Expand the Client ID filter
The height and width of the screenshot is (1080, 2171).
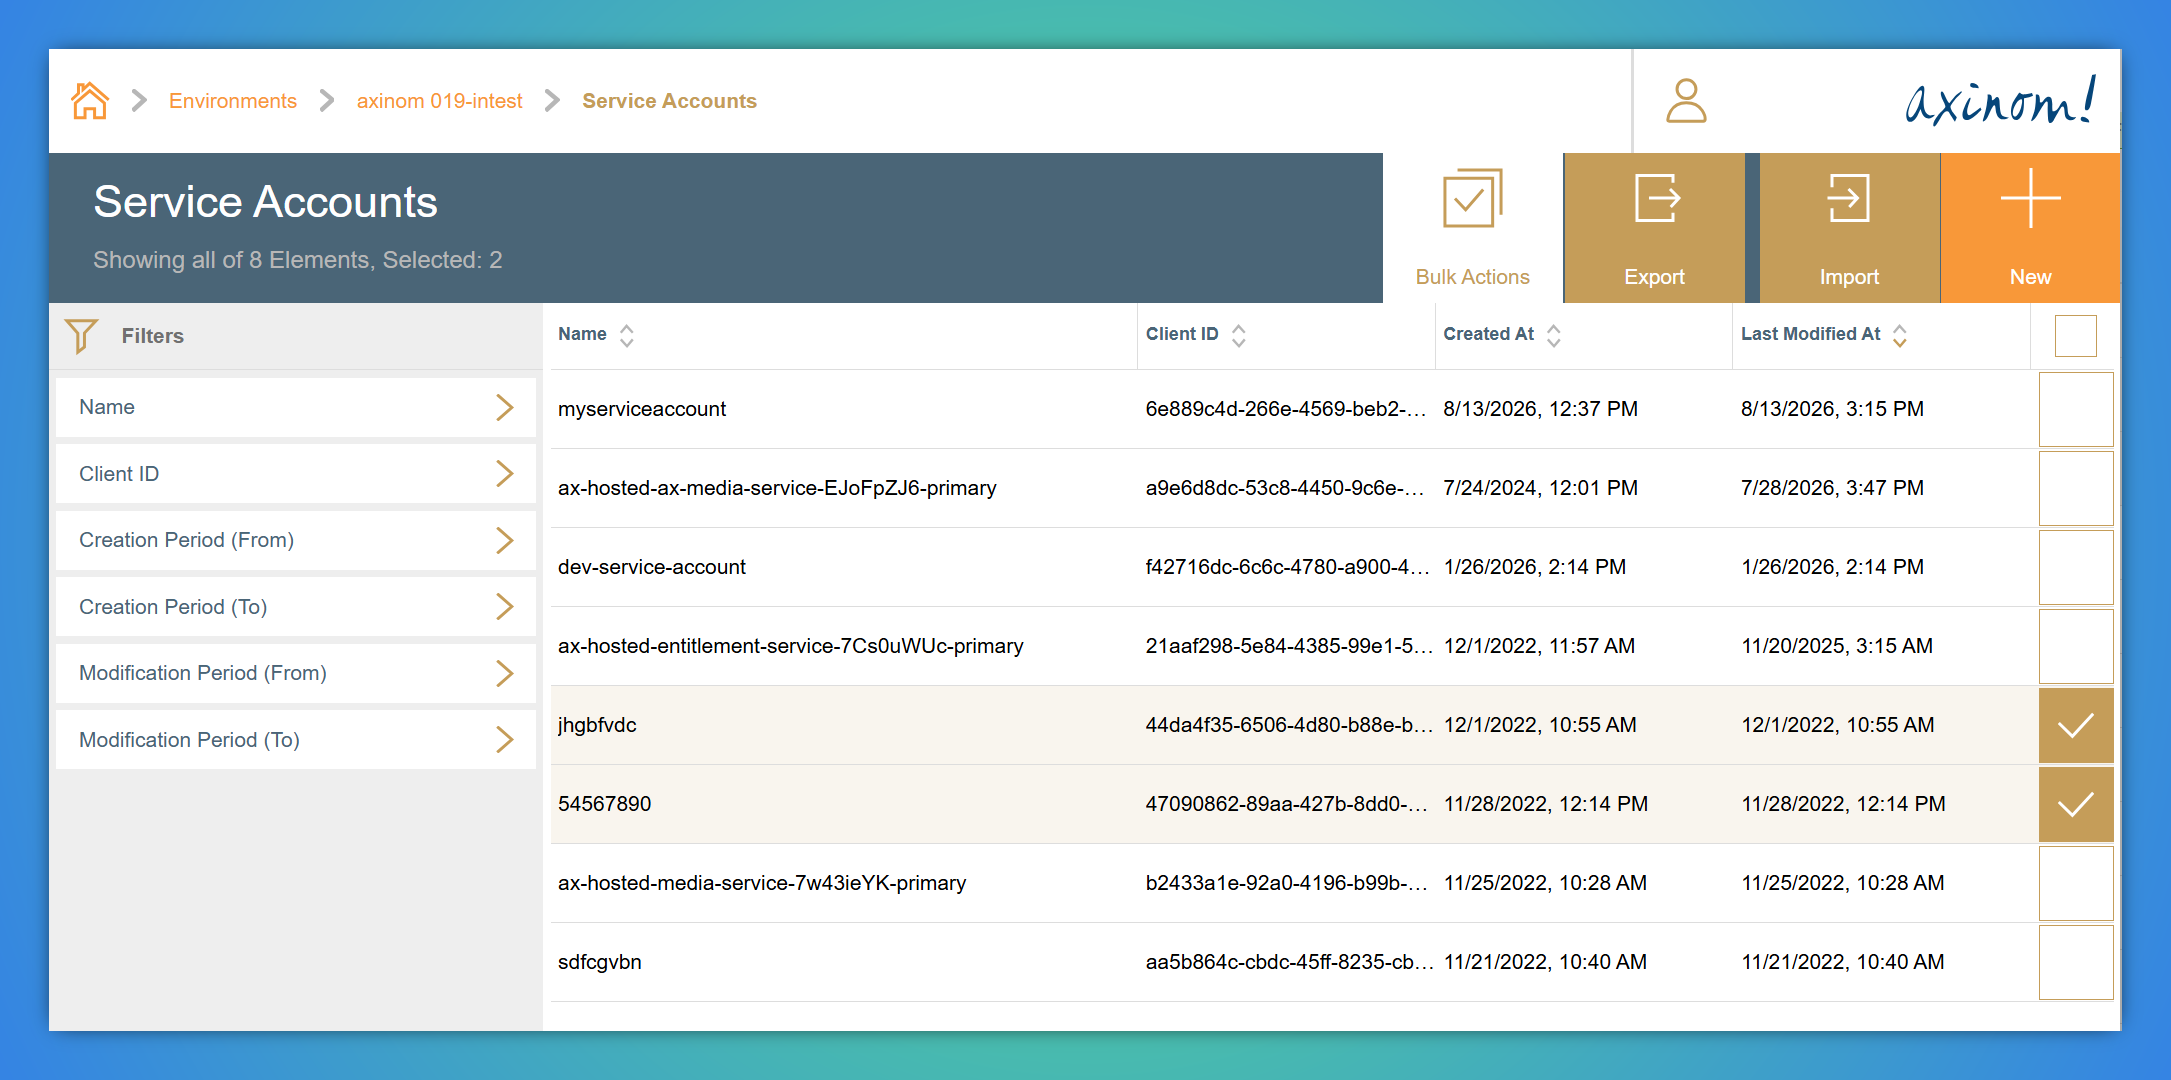click(296, 474)
